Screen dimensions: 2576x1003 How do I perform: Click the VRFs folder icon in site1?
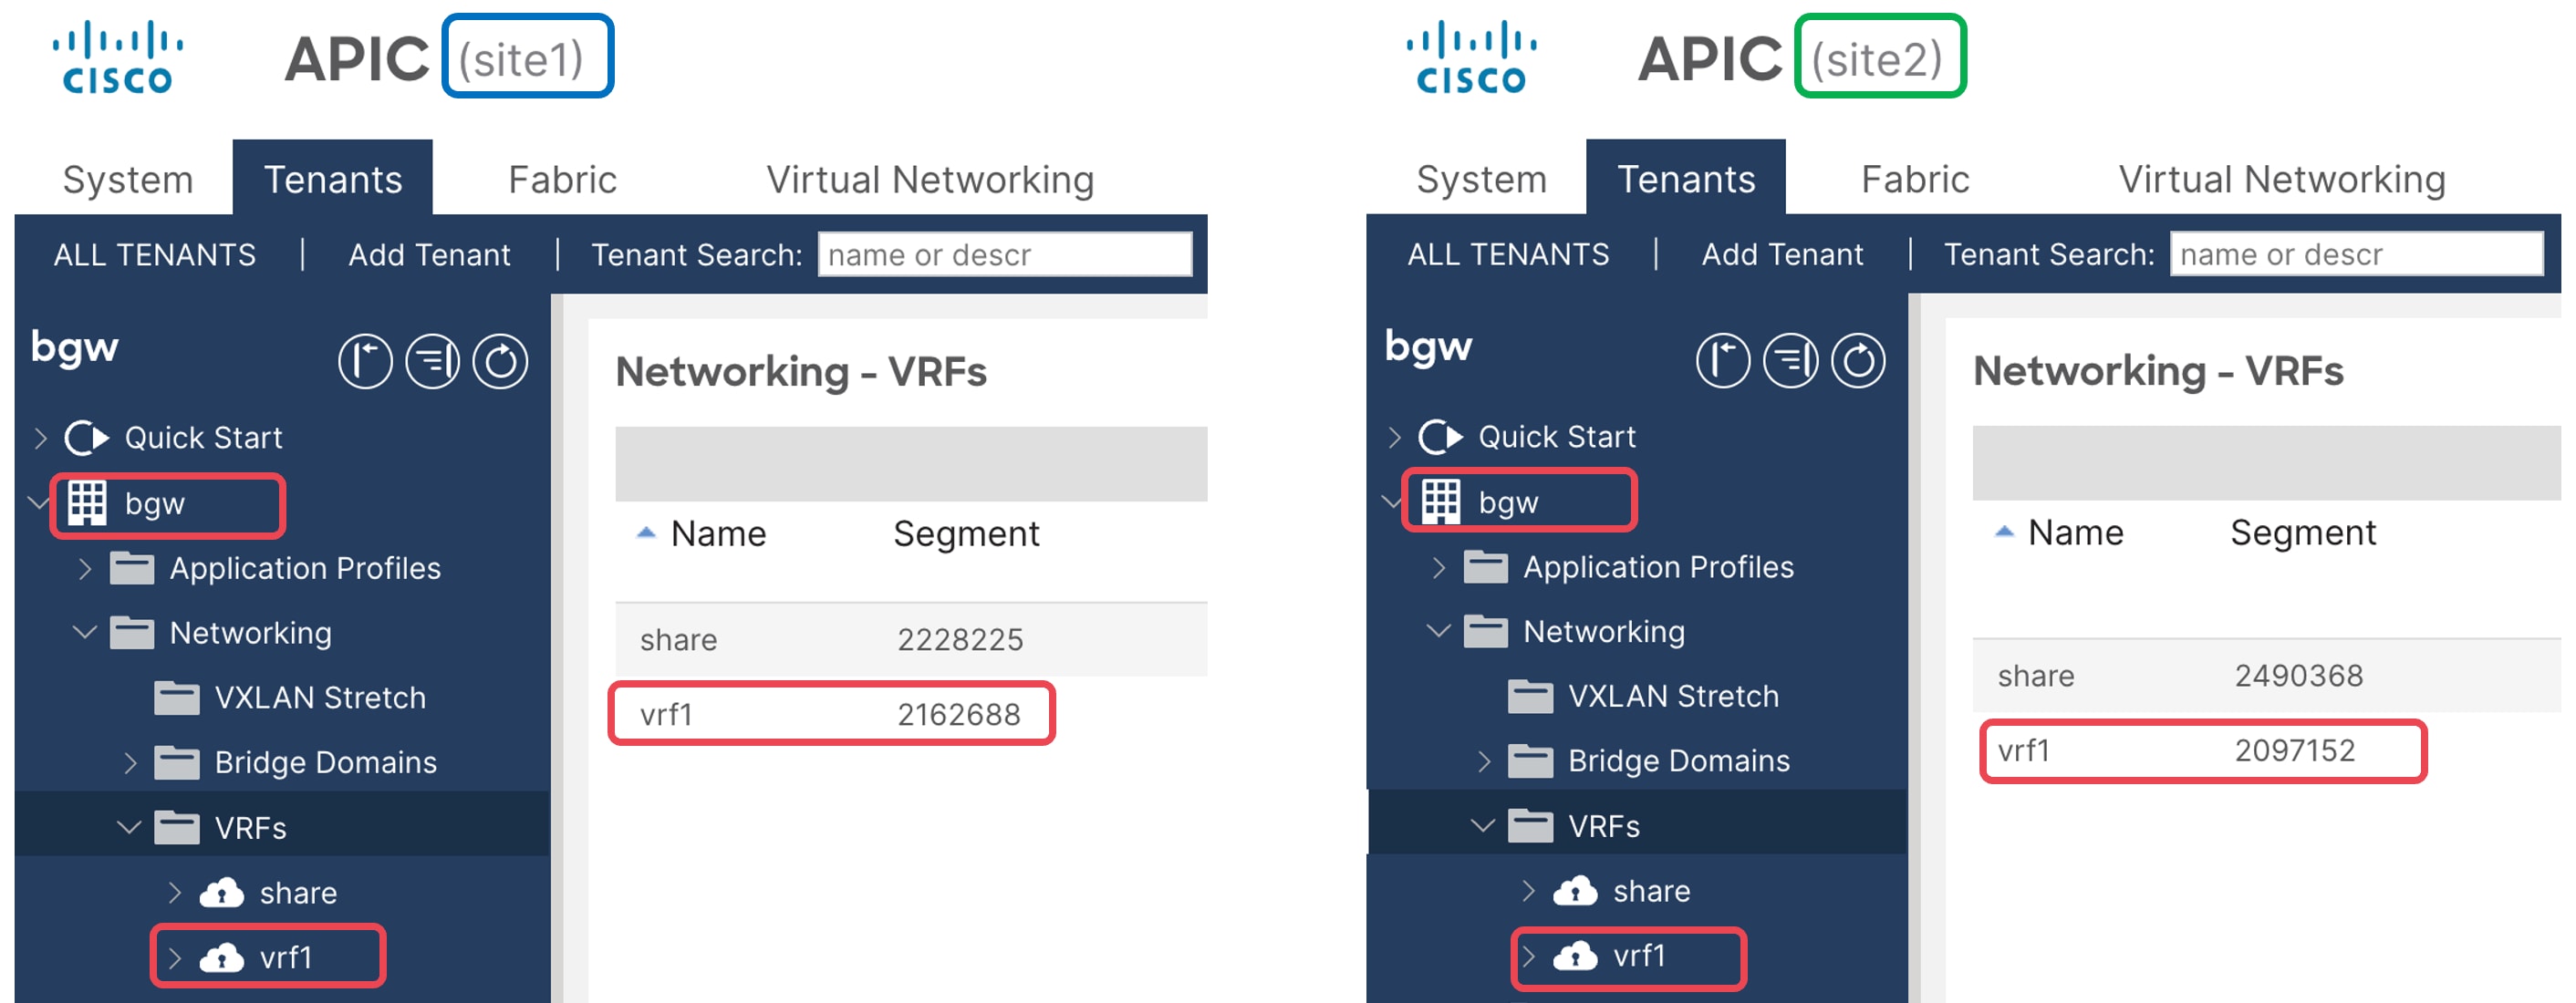pos(177,828)
